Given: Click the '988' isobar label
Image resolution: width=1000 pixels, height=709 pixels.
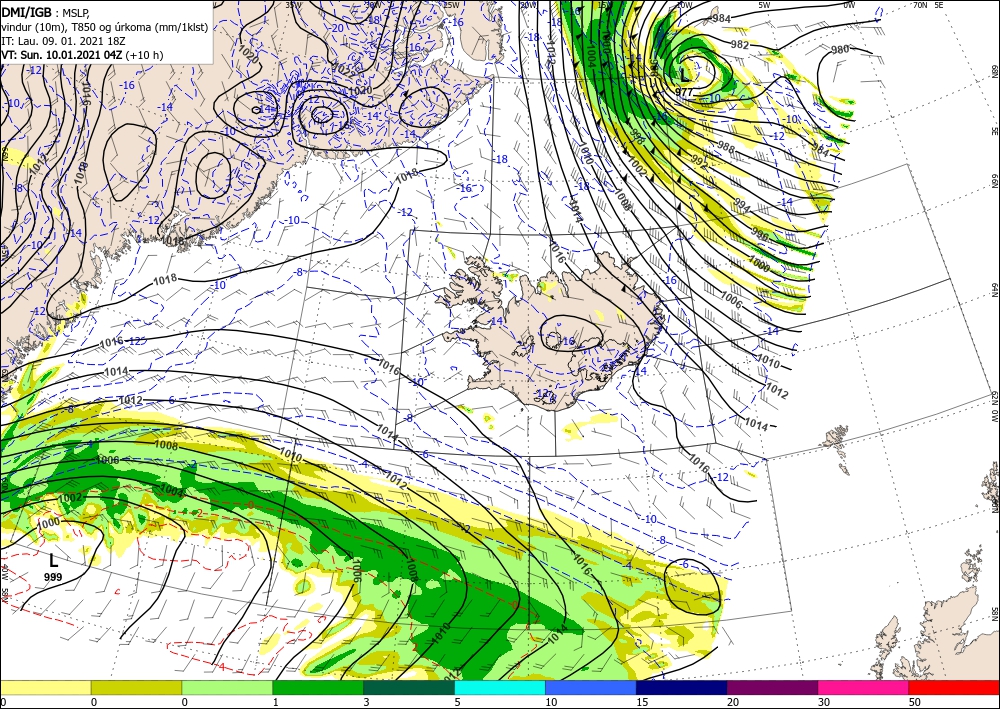Looking at the screenshot, I should (x=726, y=148).
